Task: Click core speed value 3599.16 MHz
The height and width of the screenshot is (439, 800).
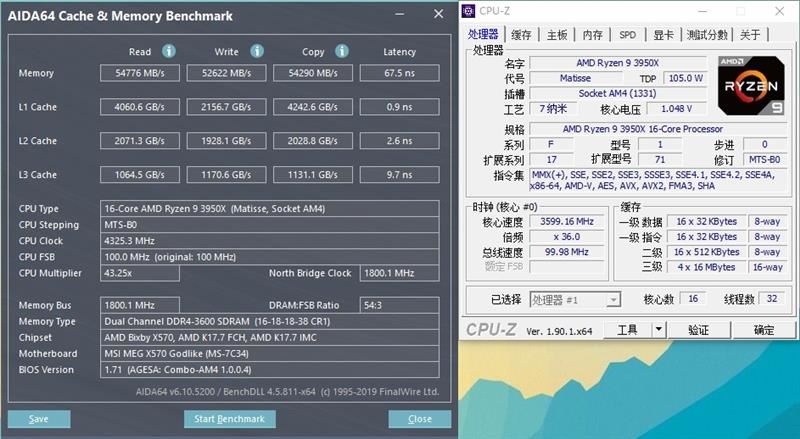Action: [x=567, y=222]
